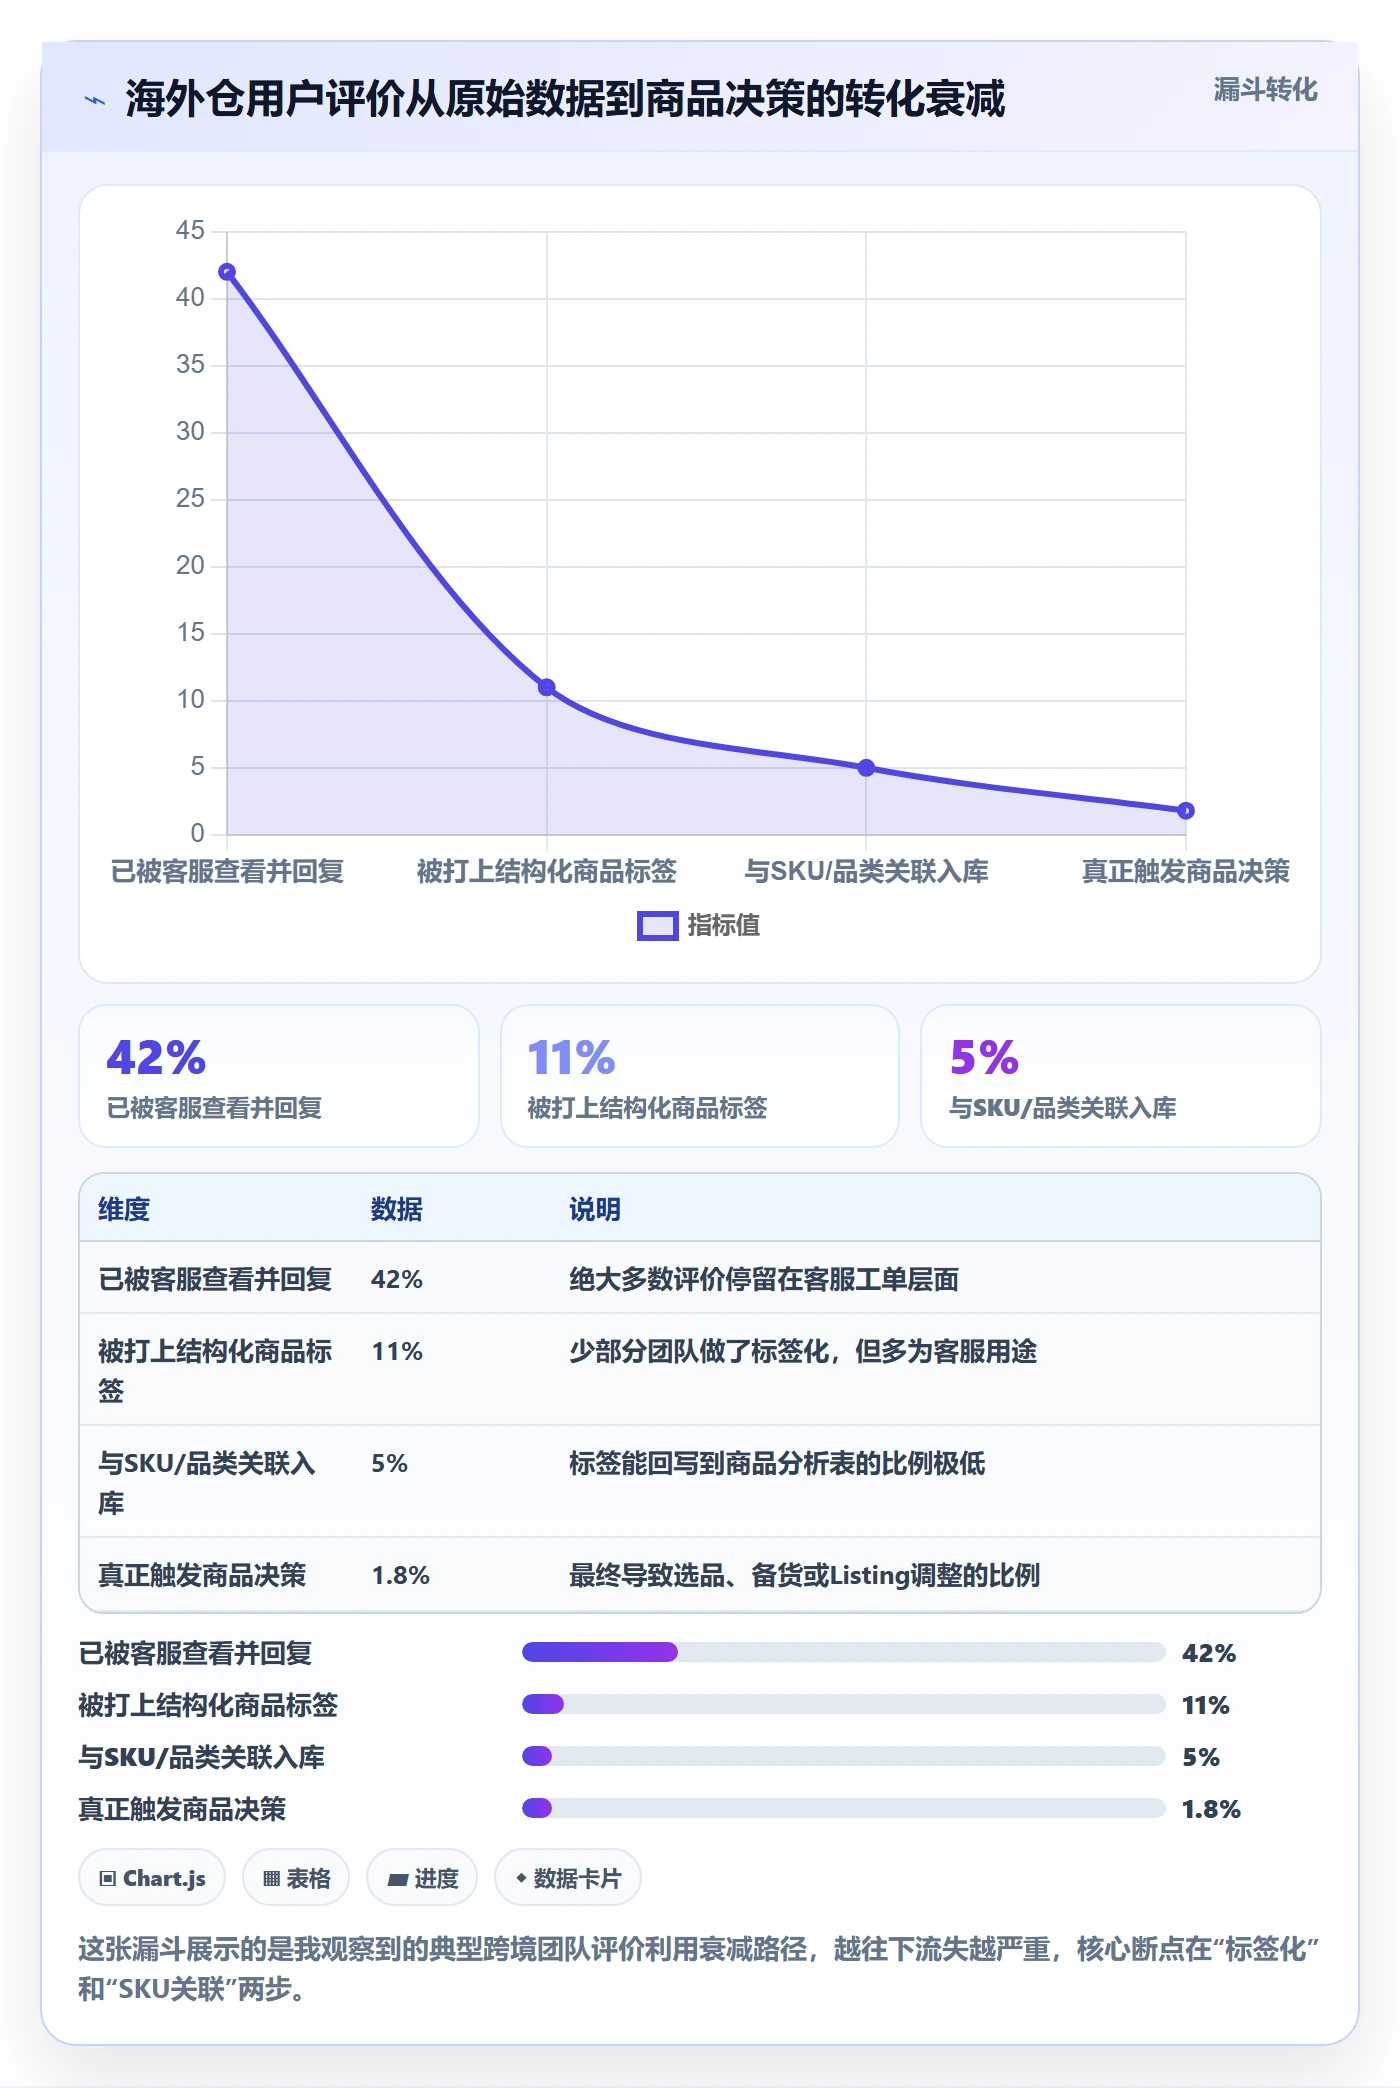Click the 少部分团队做了标签化，但多为客服用途 cell

pyautogui.click(x=803, y=1352)
